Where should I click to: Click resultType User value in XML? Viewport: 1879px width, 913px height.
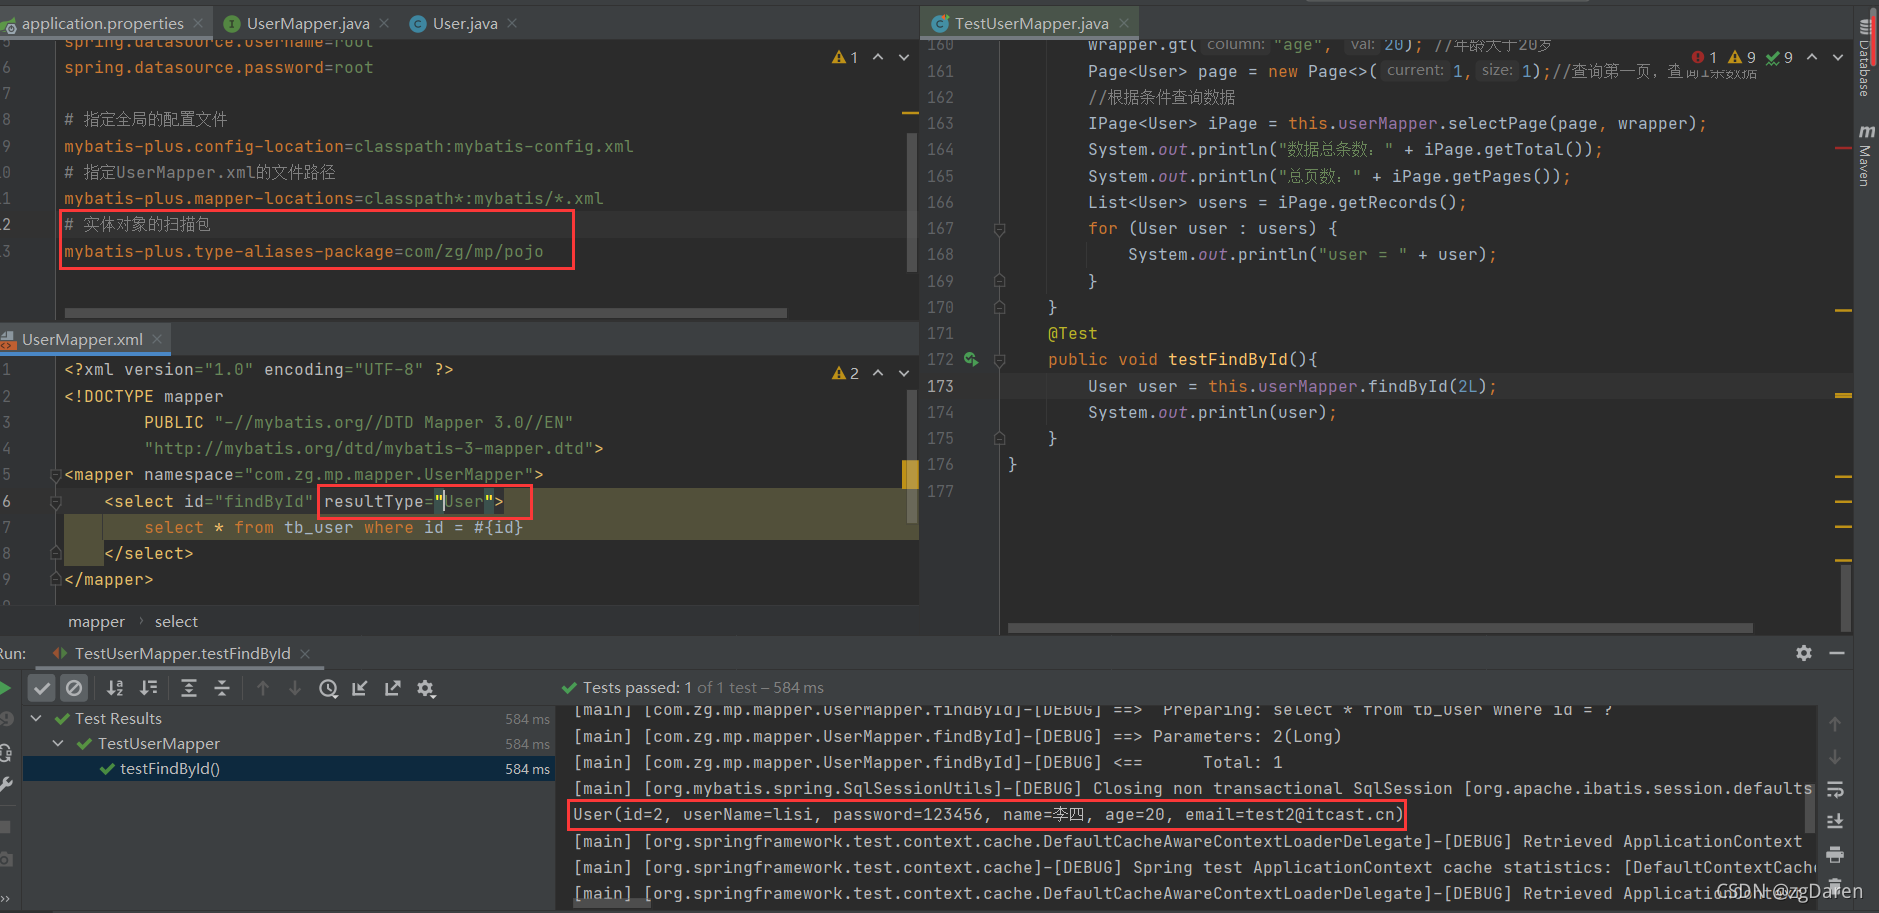point(464,502)
